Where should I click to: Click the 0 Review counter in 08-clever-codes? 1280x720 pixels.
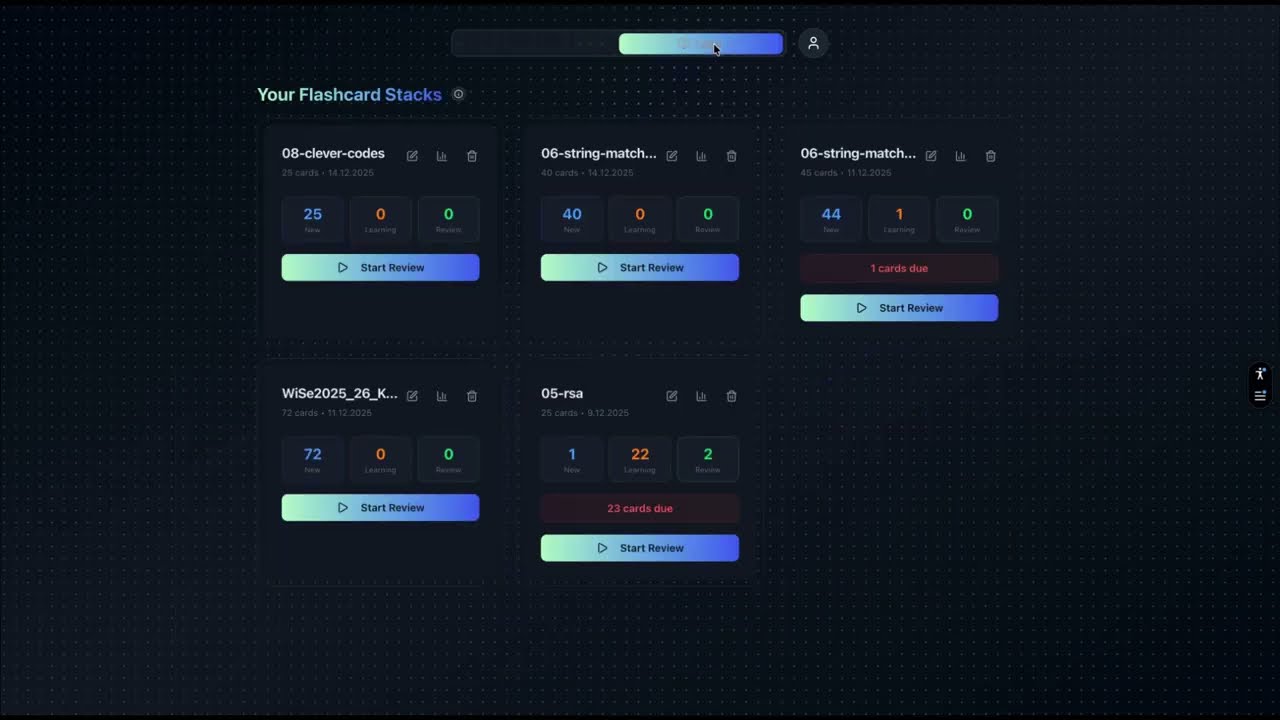pyautogui.click(x=448, y=220)
